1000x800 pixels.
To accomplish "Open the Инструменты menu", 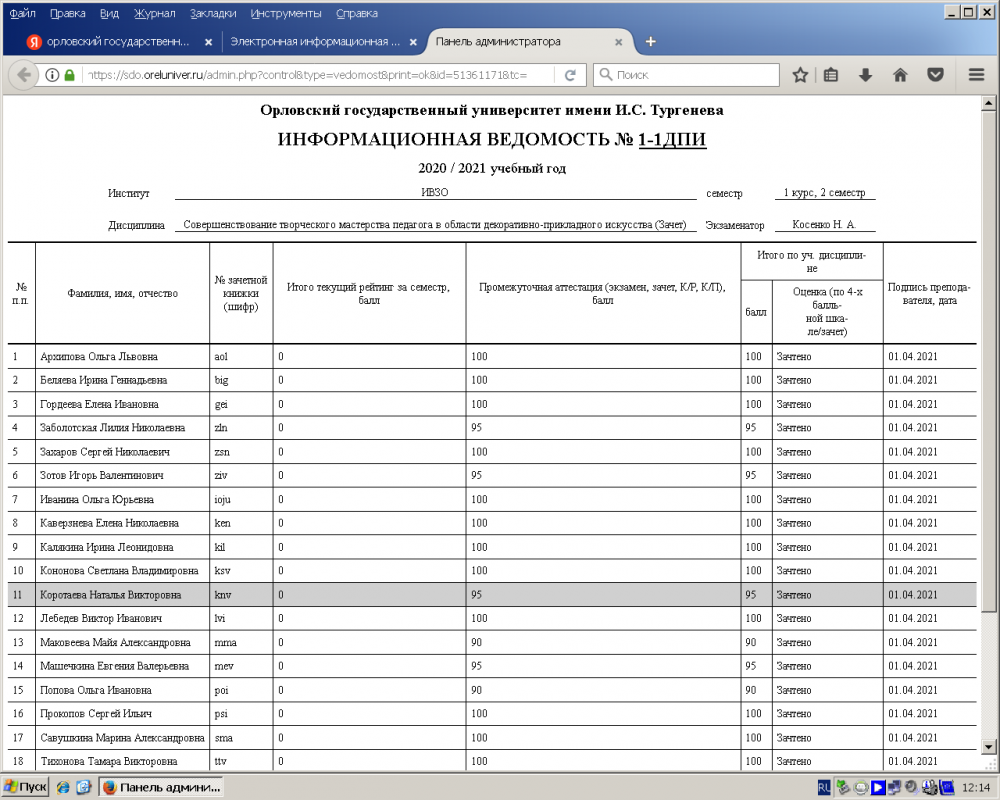I will tap(286, 14).
